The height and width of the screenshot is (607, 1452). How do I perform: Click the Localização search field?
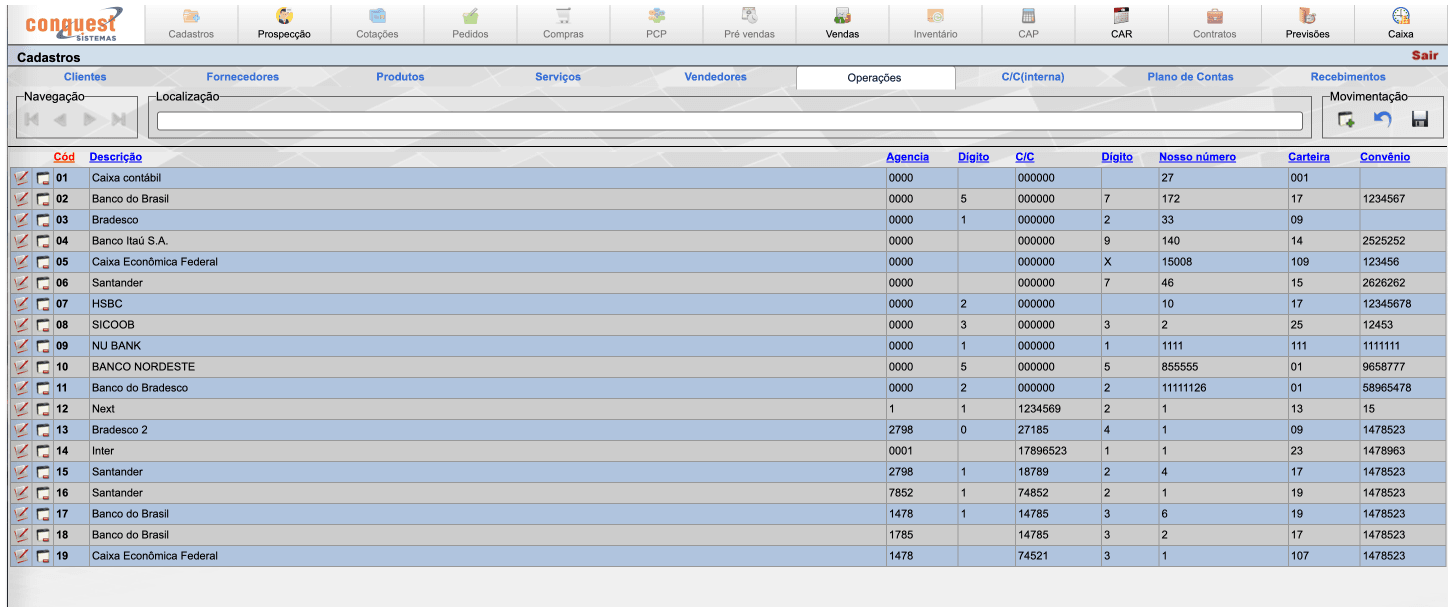point(729,121)
